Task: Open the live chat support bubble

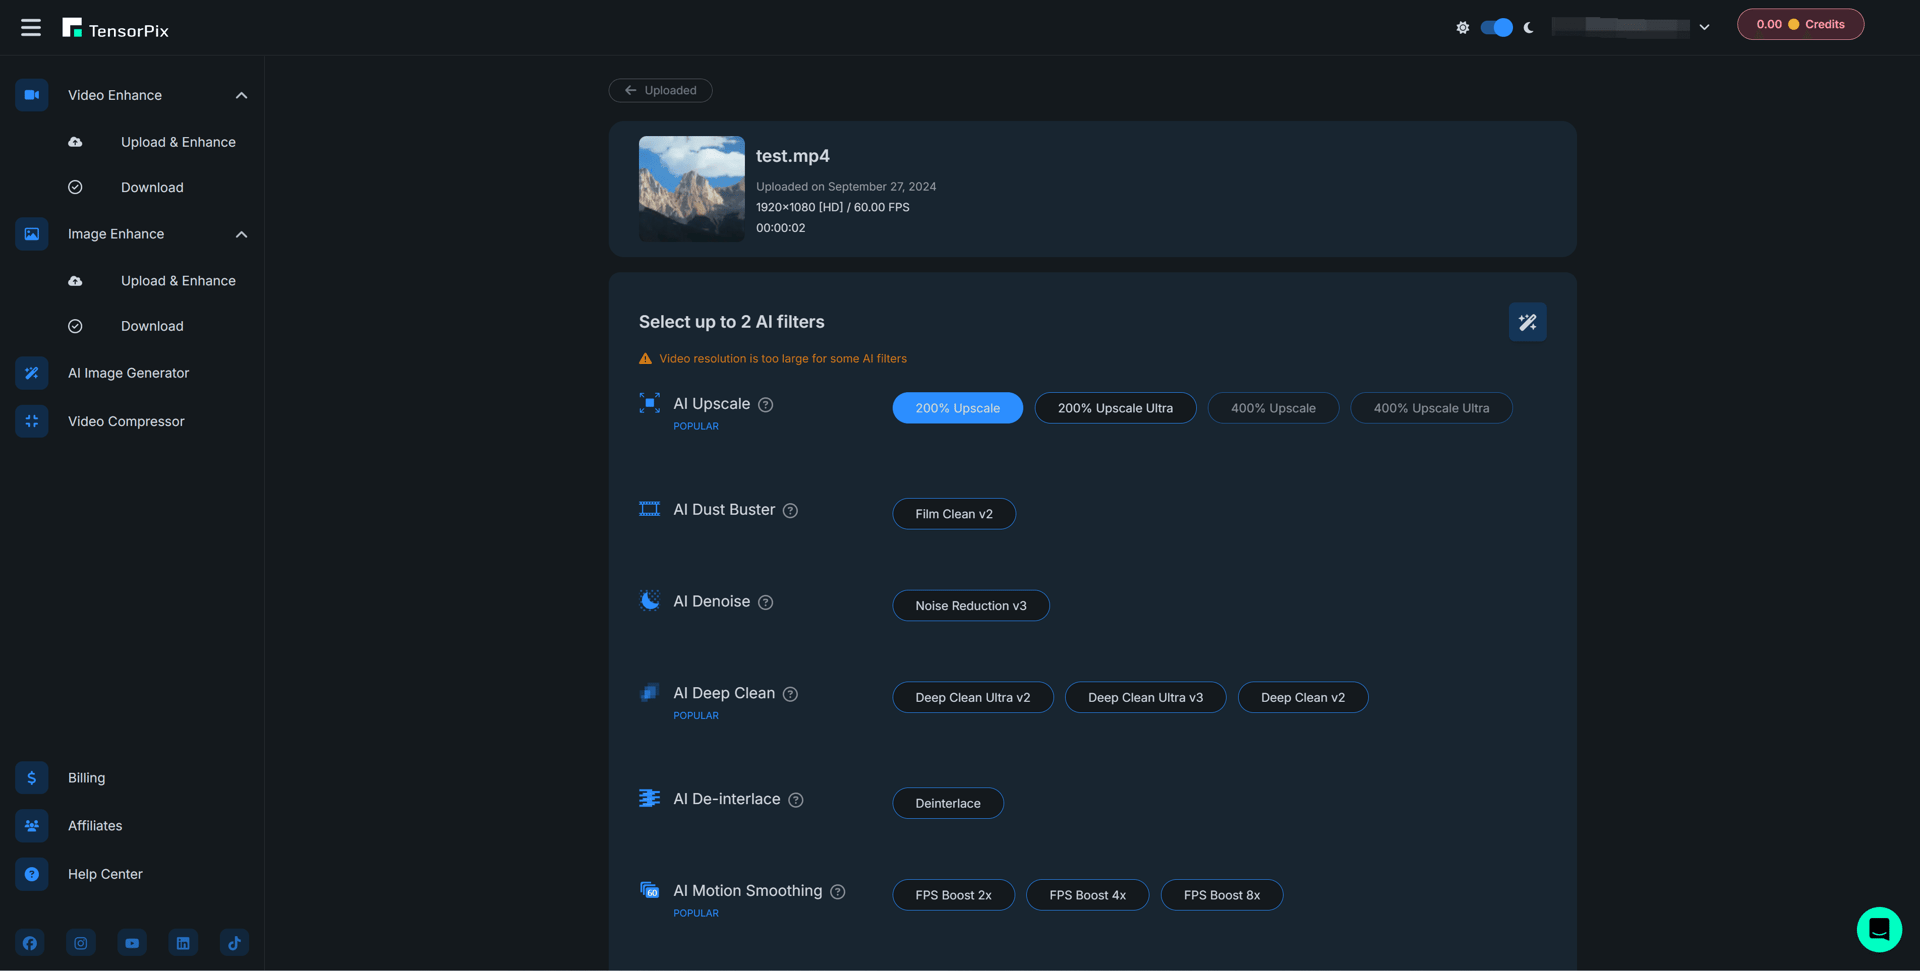Action: (x=1878, y=929)
